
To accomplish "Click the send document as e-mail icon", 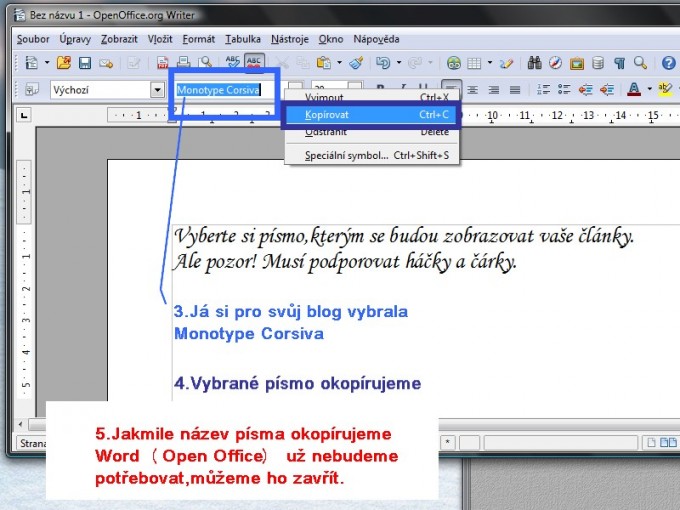I will (106, 63).
